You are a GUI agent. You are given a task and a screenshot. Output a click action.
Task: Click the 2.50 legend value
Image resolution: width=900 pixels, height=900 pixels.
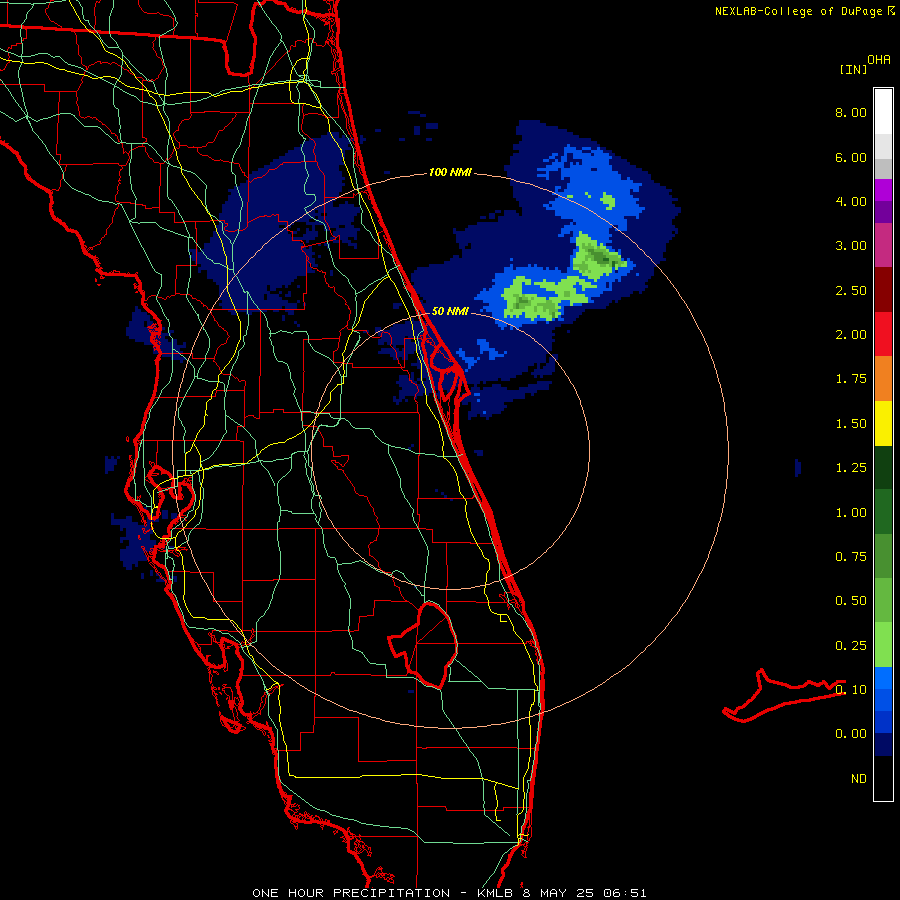point(851,290)
